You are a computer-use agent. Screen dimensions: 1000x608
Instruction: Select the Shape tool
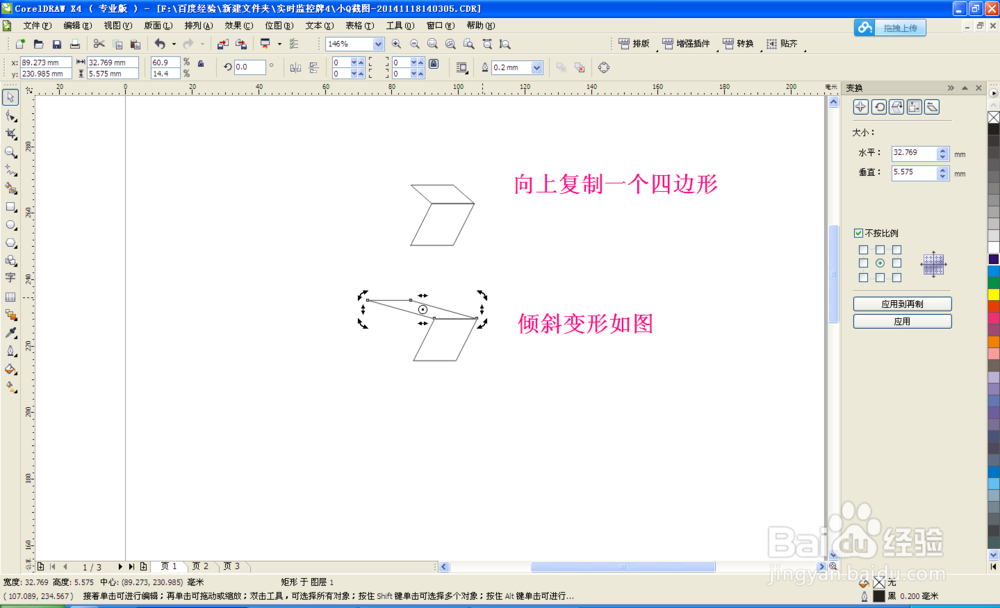point(11,116)
